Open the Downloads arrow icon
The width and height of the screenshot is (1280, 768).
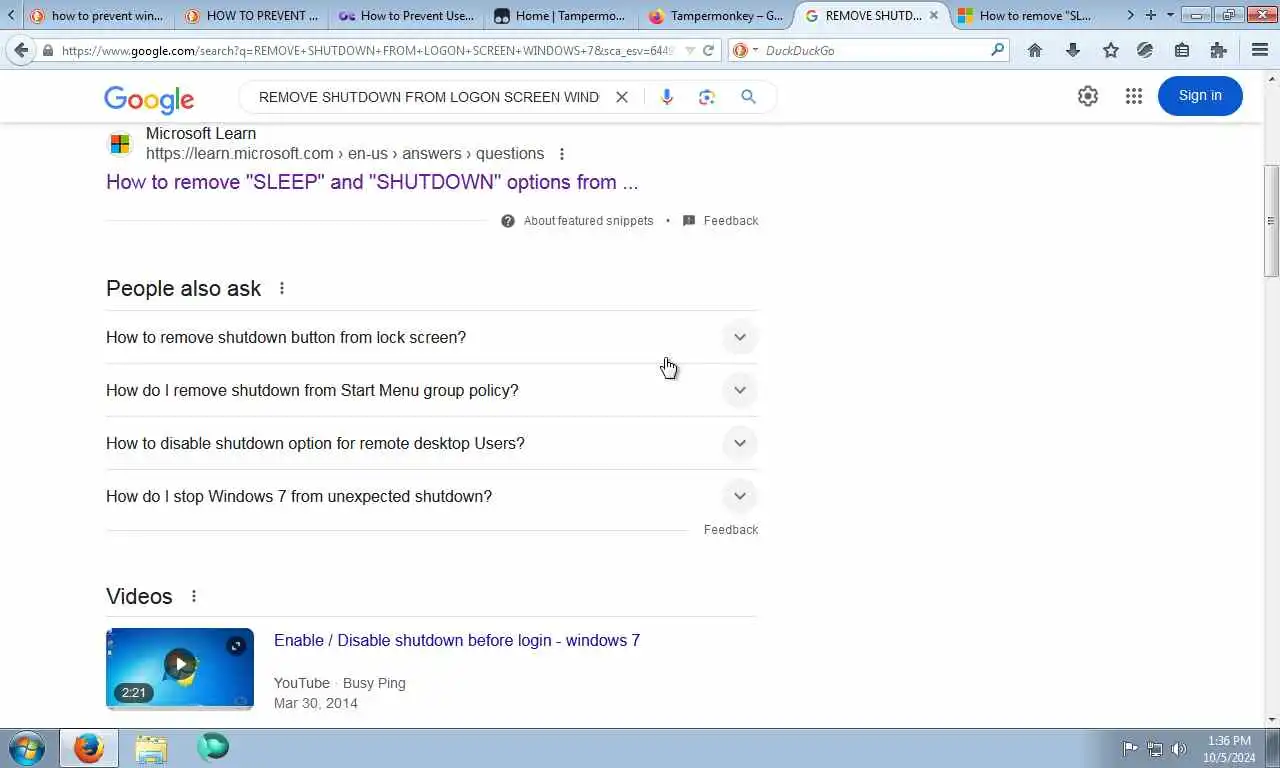pyautogui.click(x=1073, y=50)
